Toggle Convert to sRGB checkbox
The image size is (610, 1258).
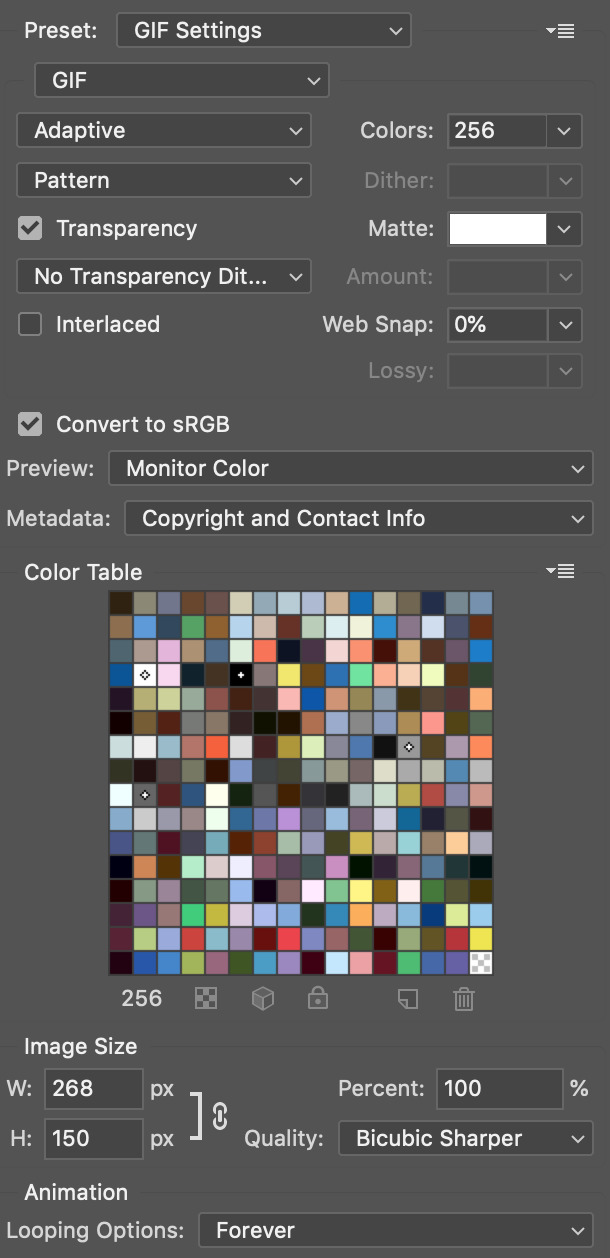[31, 424]
